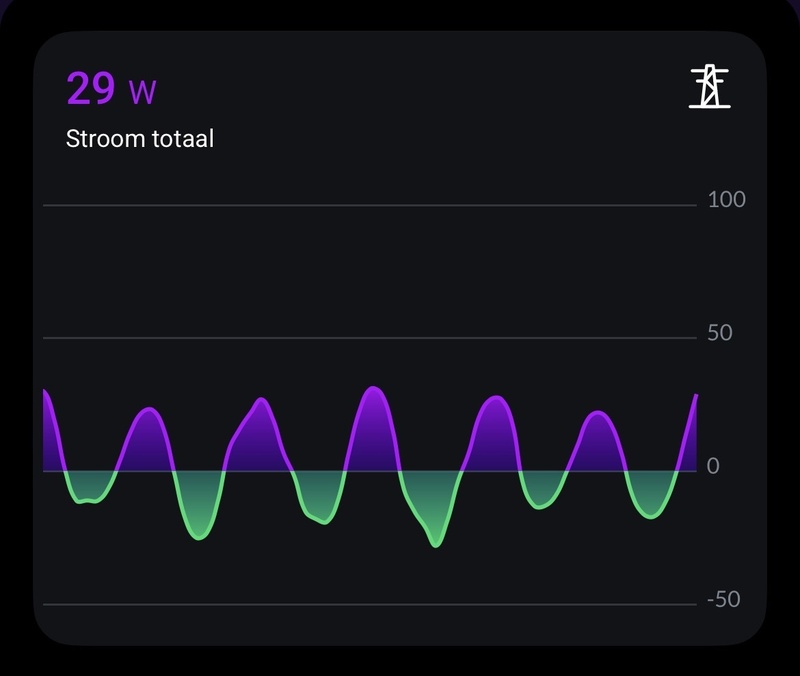Click the 0 axis label
Image resolution: width=800 pixels, height=676 pixels.
(713, 467)
